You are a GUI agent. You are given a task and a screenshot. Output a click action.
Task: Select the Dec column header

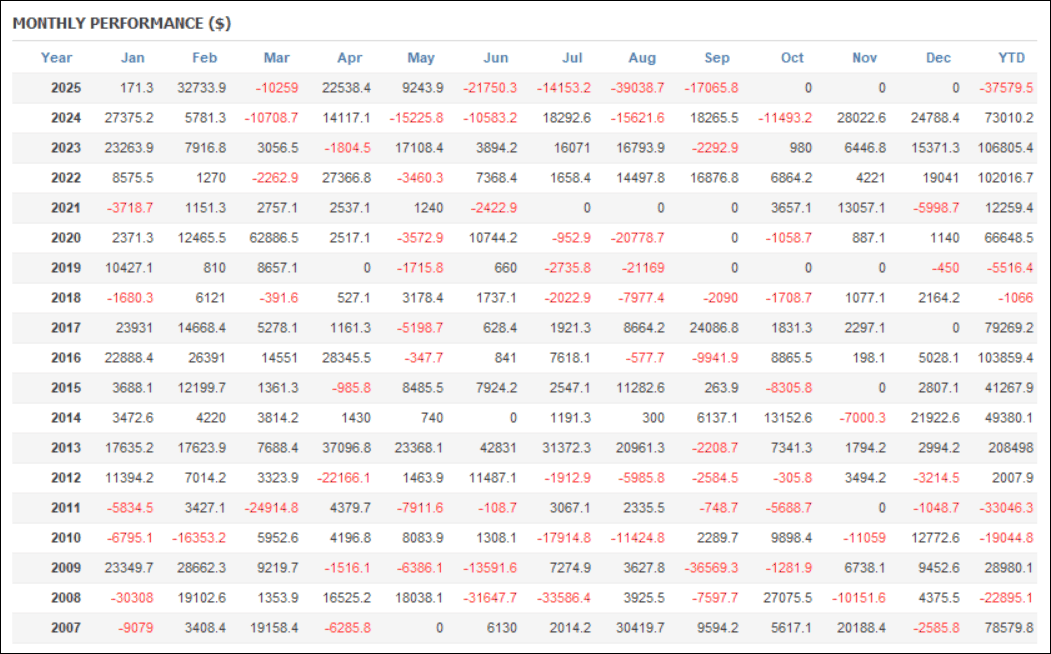(938, 58)
